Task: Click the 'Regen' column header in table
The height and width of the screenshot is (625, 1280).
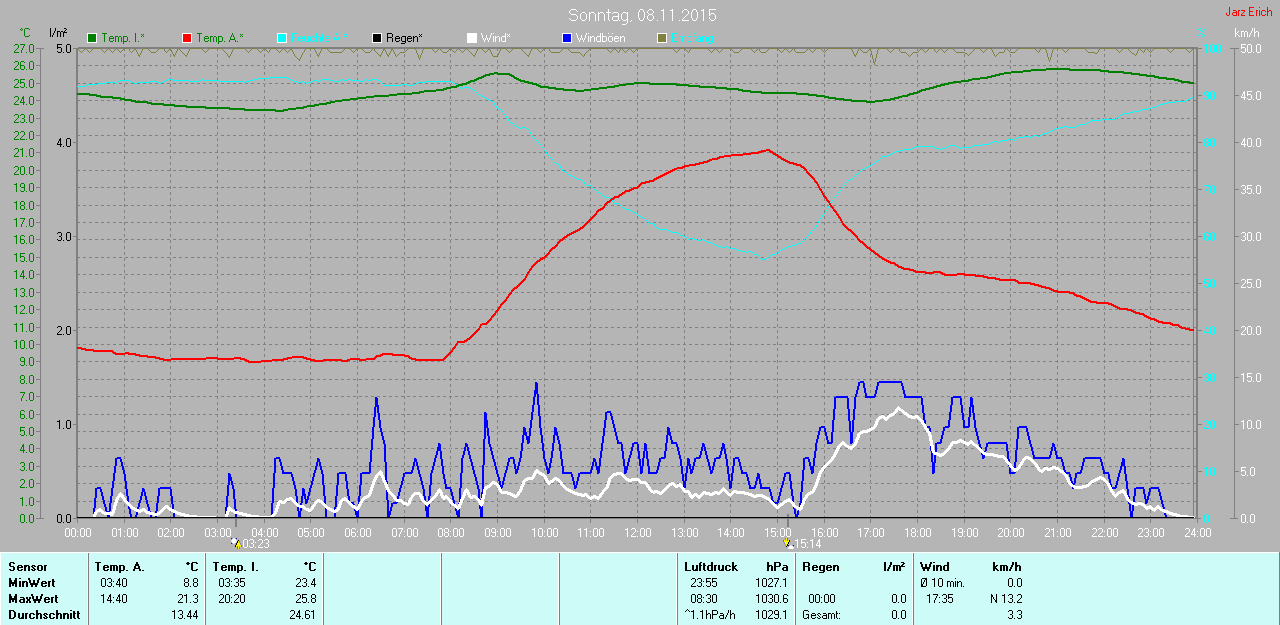Action: (x=820, y=567)
